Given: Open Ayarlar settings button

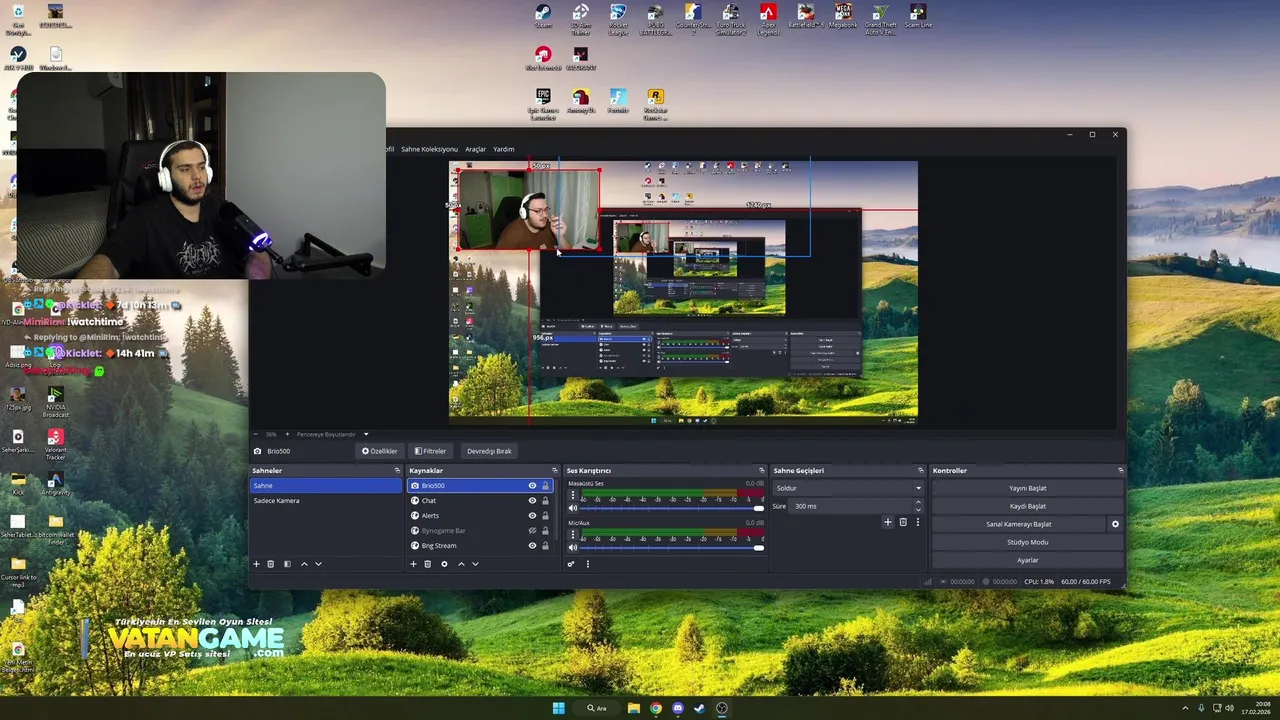Looking at the screenshot, I should pos(1027,560).
